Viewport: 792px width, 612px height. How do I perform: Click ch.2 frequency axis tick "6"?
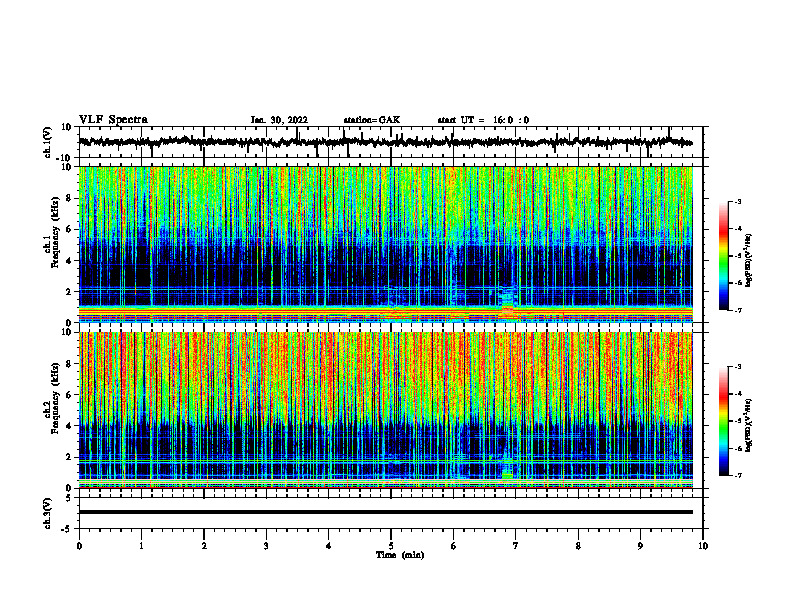(x=69, y=395)
